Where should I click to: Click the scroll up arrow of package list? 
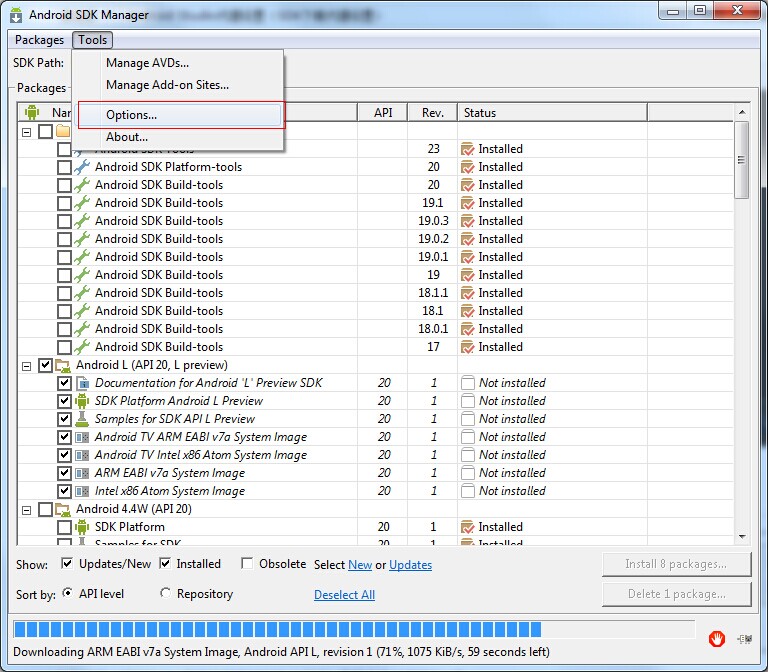[x=742, y=112]
